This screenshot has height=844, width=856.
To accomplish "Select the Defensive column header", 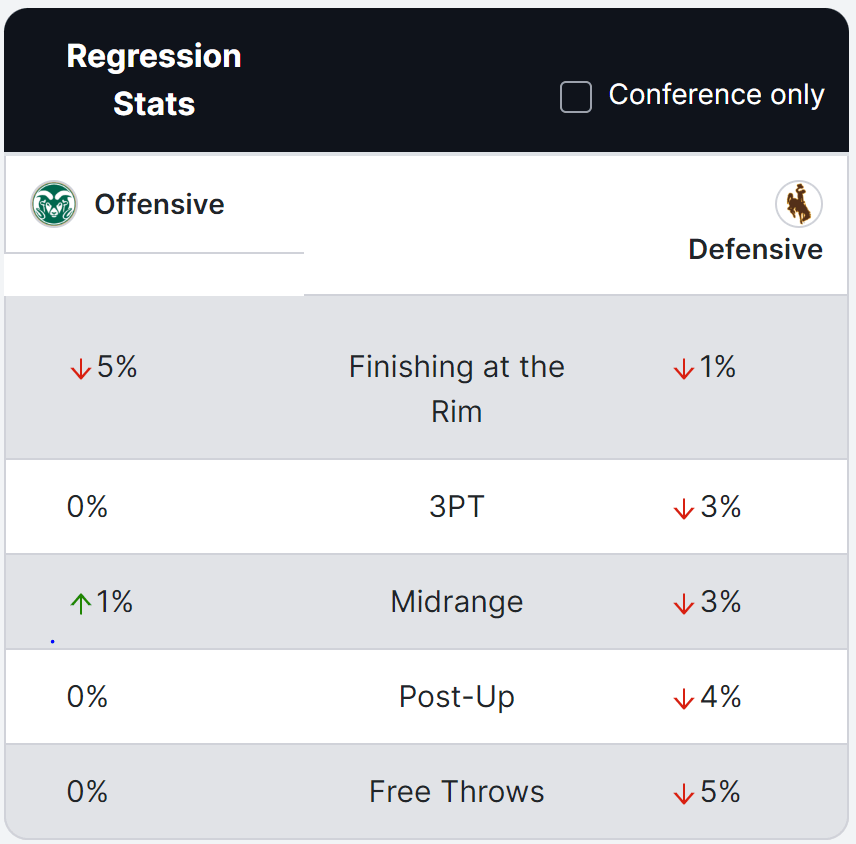I will [x=755, y=249].
